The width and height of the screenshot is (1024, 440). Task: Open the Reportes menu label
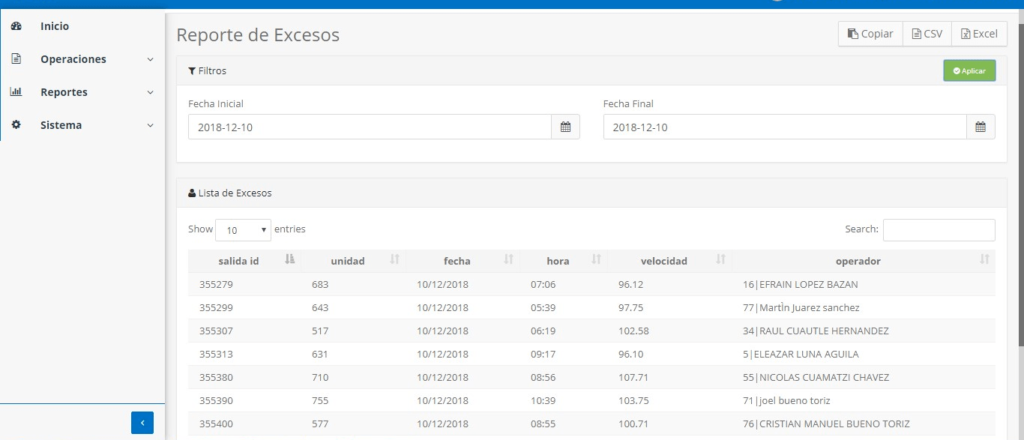[x=64, y=92]
